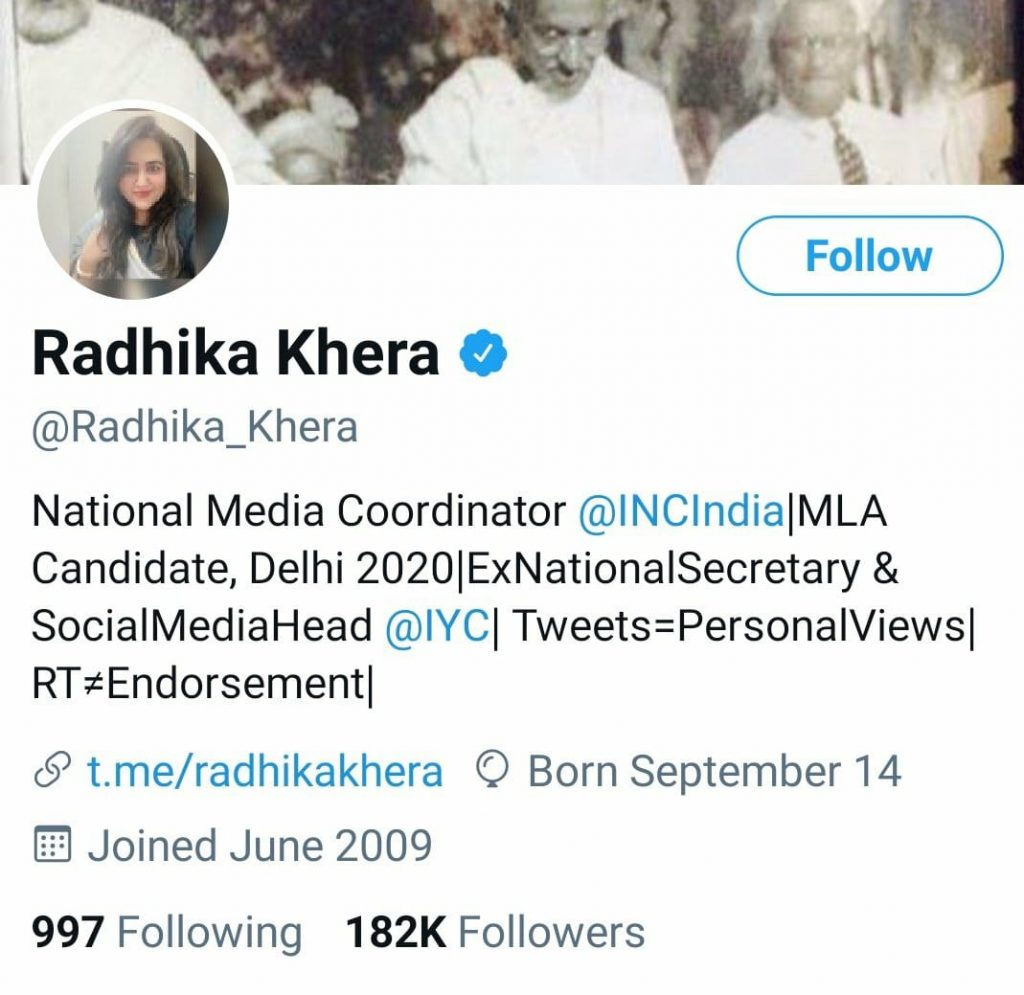The image size is (1024, 995).
Task: Click the Joined June 2009 text
Action: point(259,846)
